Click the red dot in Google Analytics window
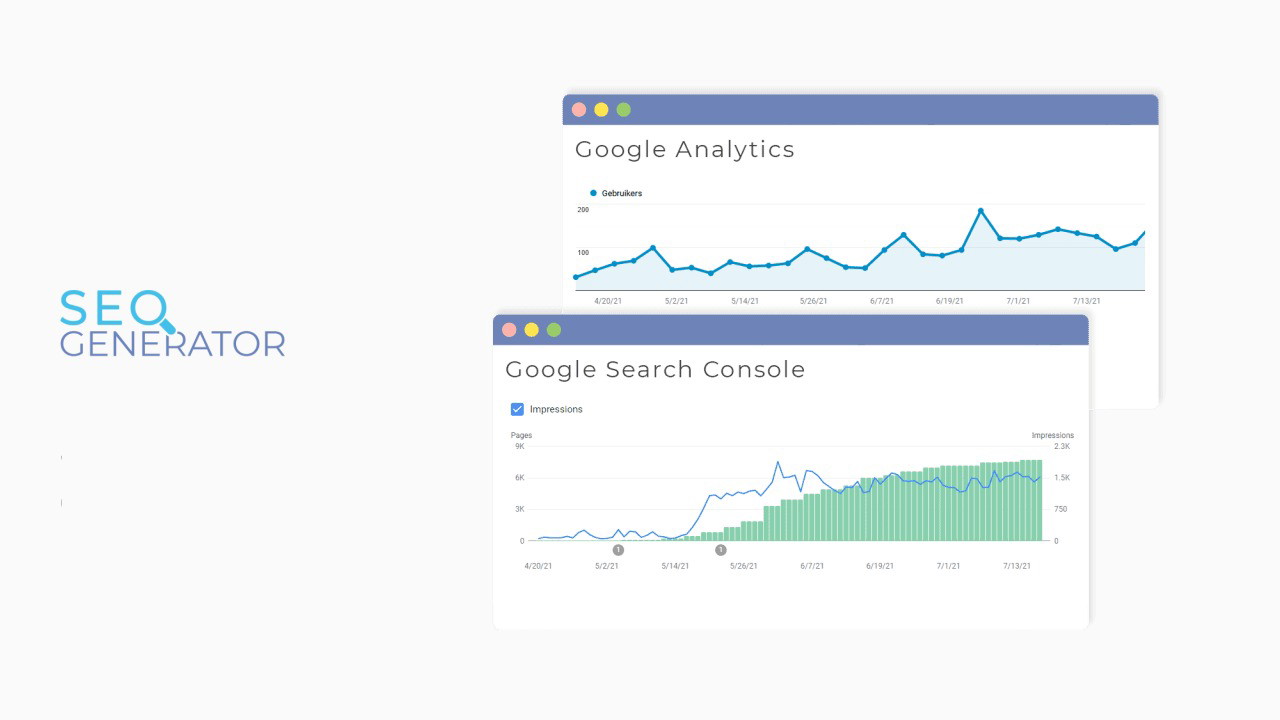The image size is (1280, 720). 579,110
